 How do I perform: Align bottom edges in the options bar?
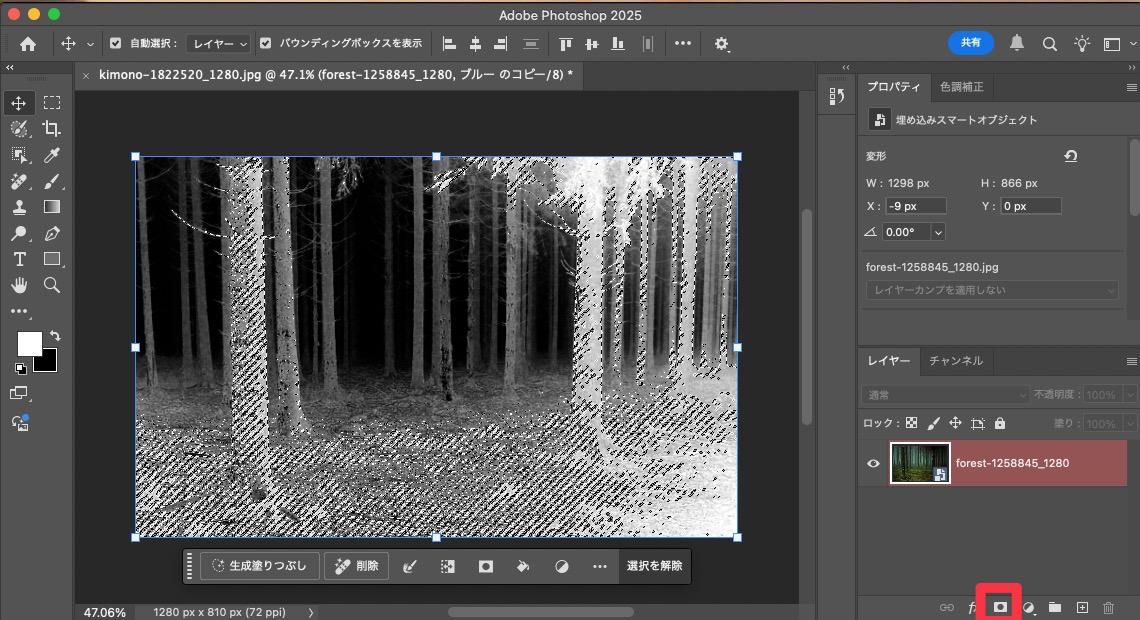618,44
